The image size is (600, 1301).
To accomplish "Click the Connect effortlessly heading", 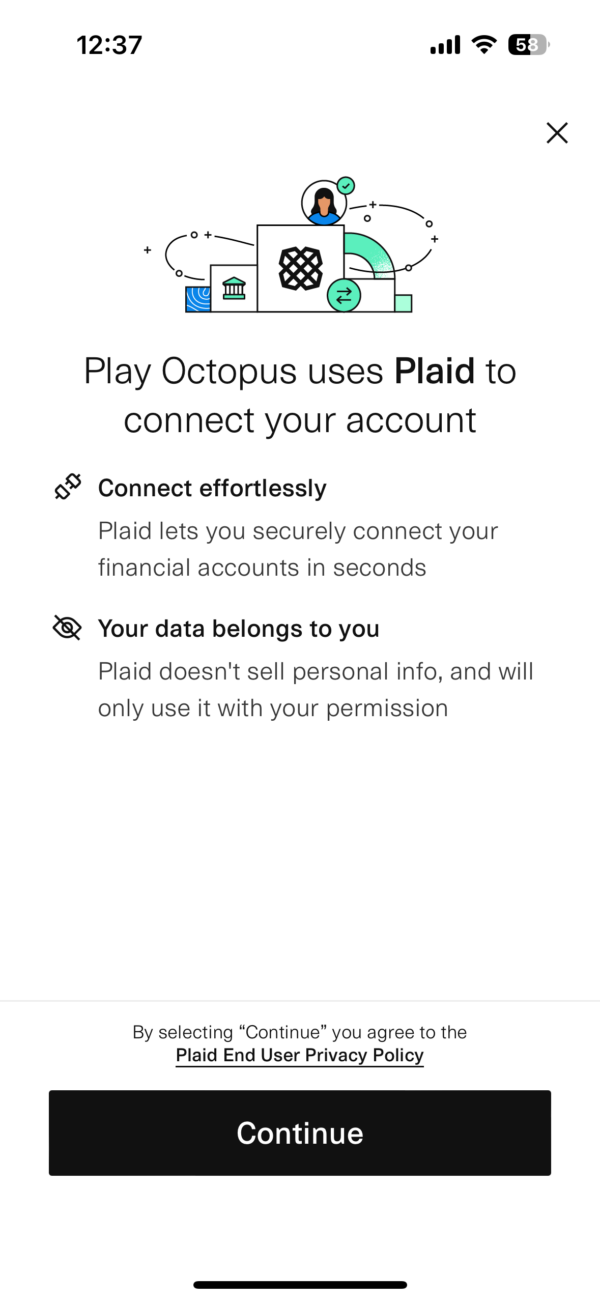I will coord(211,488).
